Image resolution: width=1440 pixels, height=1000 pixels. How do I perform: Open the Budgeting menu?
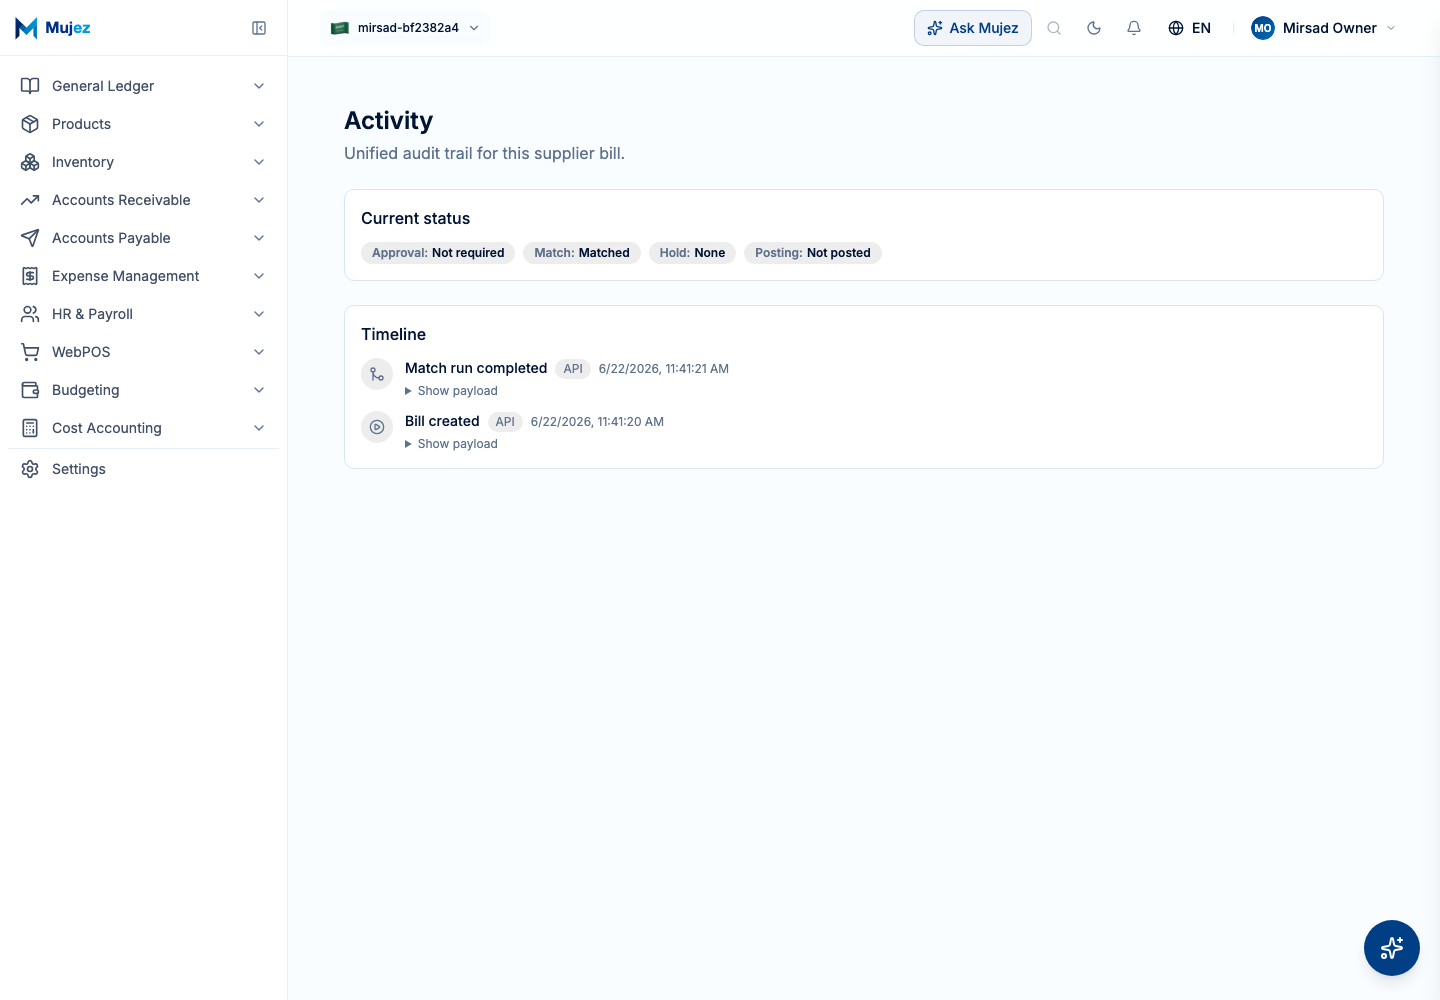point(143,390)
